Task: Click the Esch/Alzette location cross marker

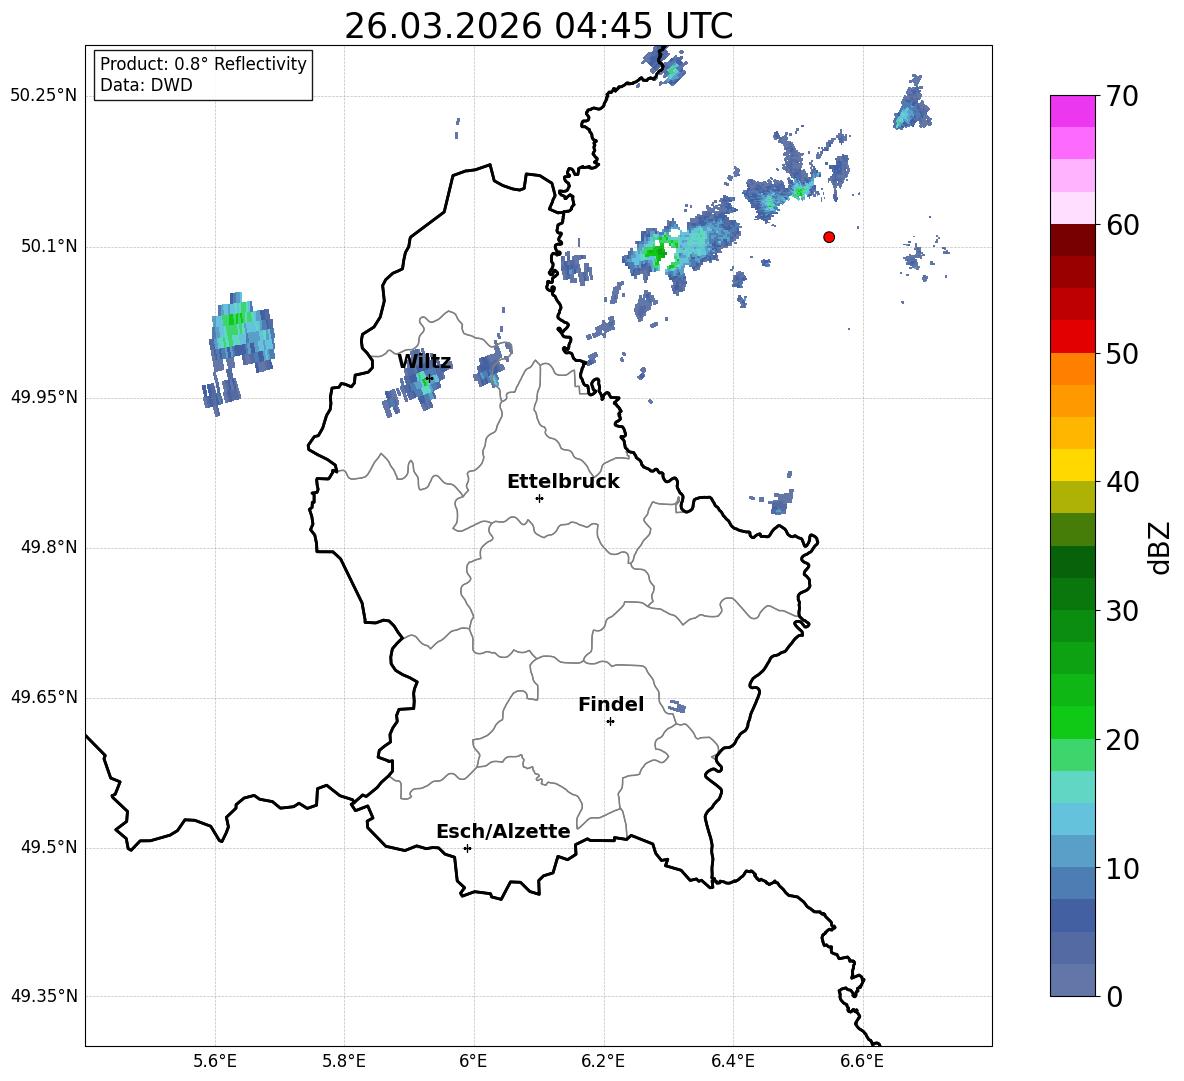Action: coord(467,848)
